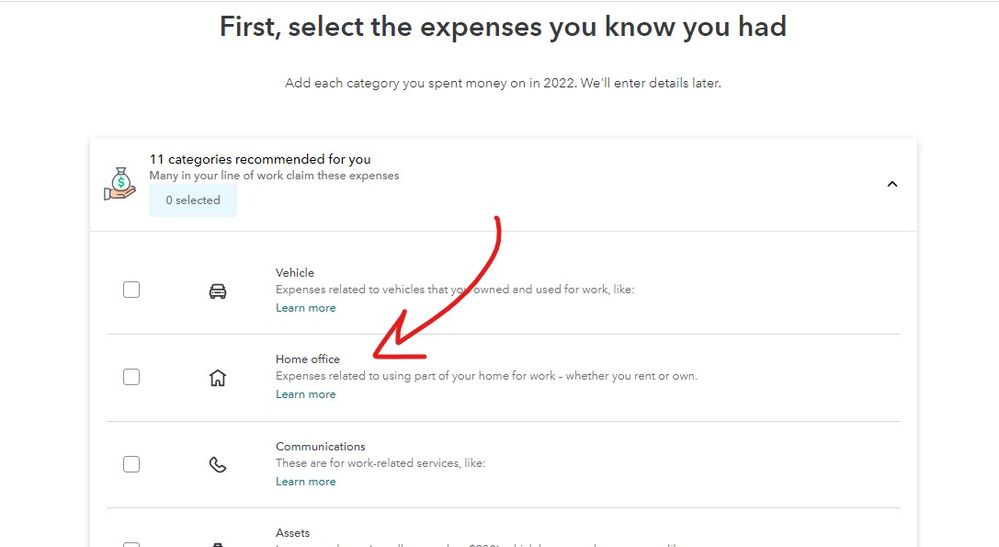
Task: Check the Vehicle expense checkbox
Action: tap(131, 290)
